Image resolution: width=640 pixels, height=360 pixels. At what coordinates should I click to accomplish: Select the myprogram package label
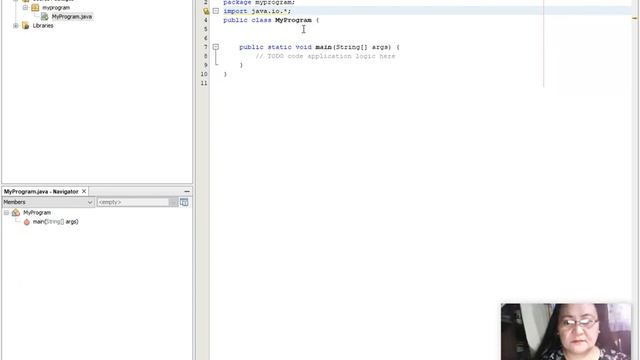pyautogui.click(x=56, y=8)
